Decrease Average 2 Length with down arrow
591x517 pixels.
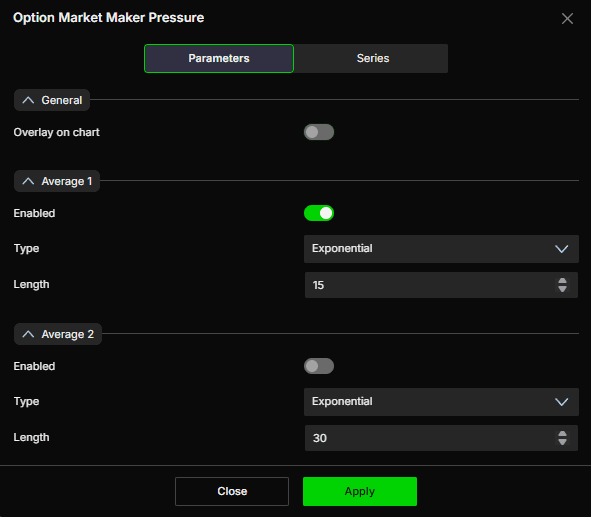562,442
